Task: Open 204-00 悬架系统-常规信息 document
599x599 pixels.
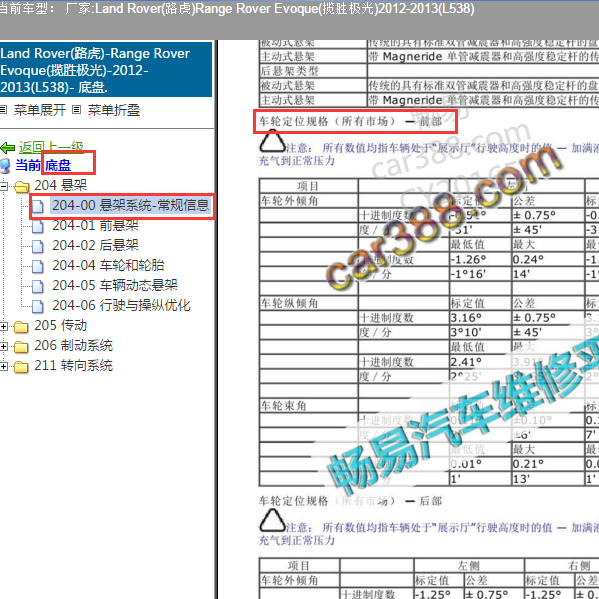Action: 131,206
